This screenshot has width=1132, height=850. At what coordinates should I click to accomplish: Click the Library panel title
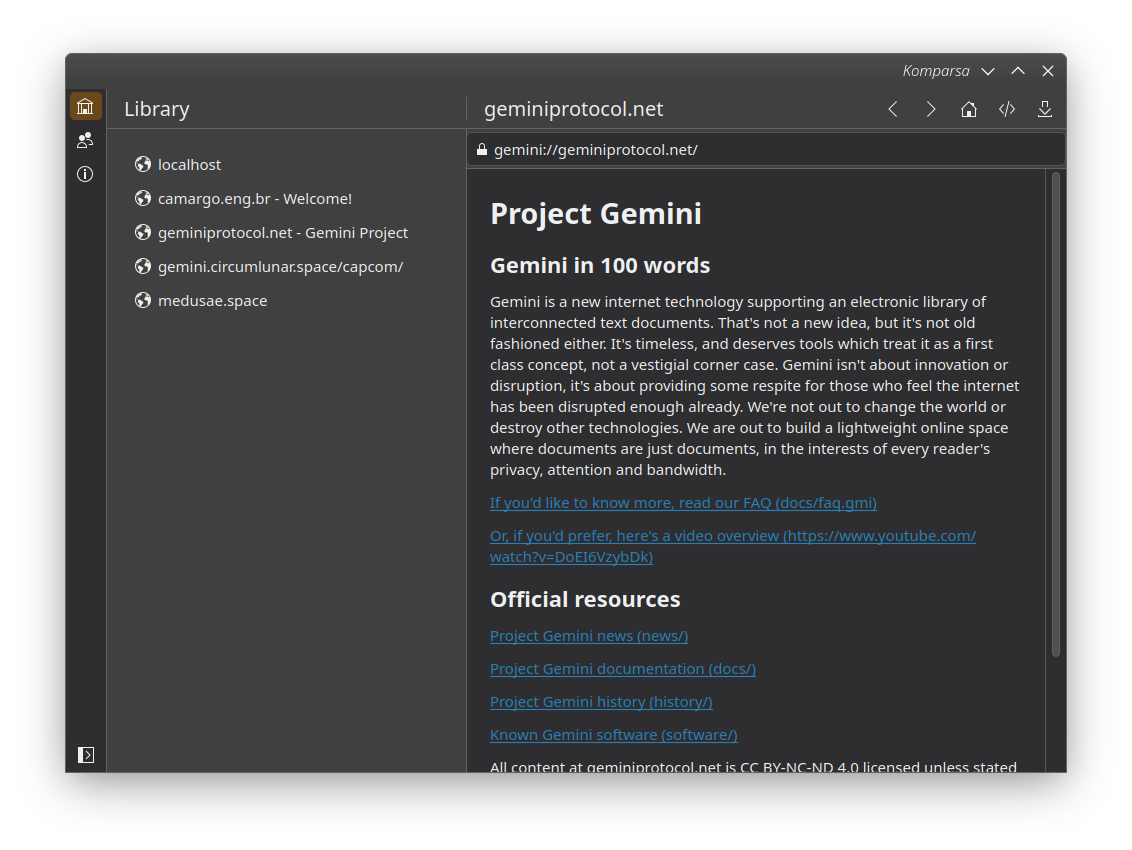point(157,109)
